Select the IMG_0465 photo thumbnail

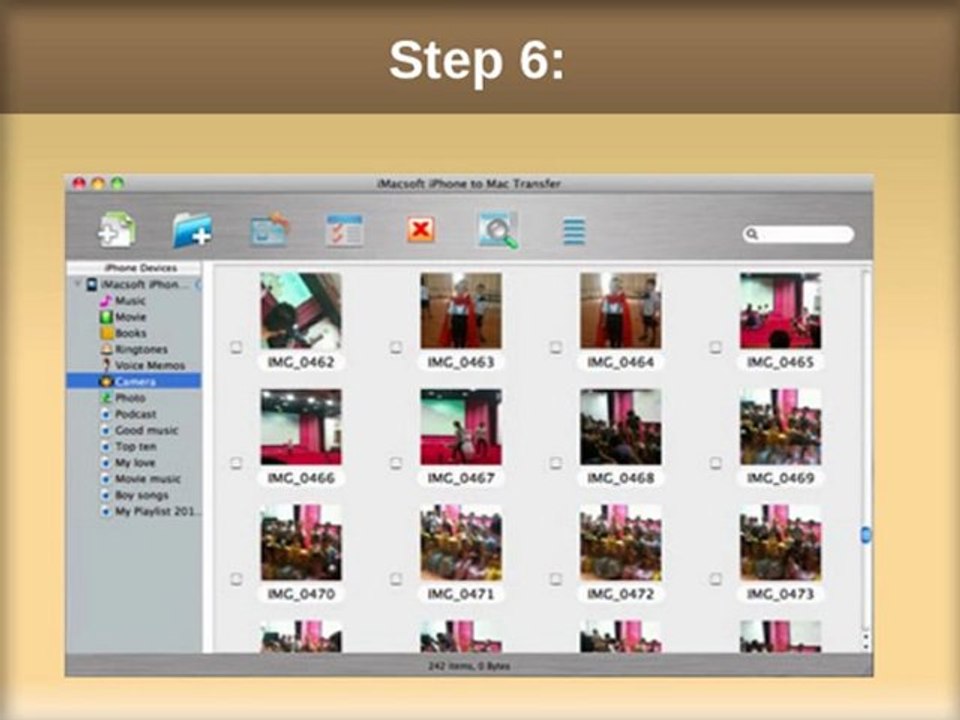780,311
